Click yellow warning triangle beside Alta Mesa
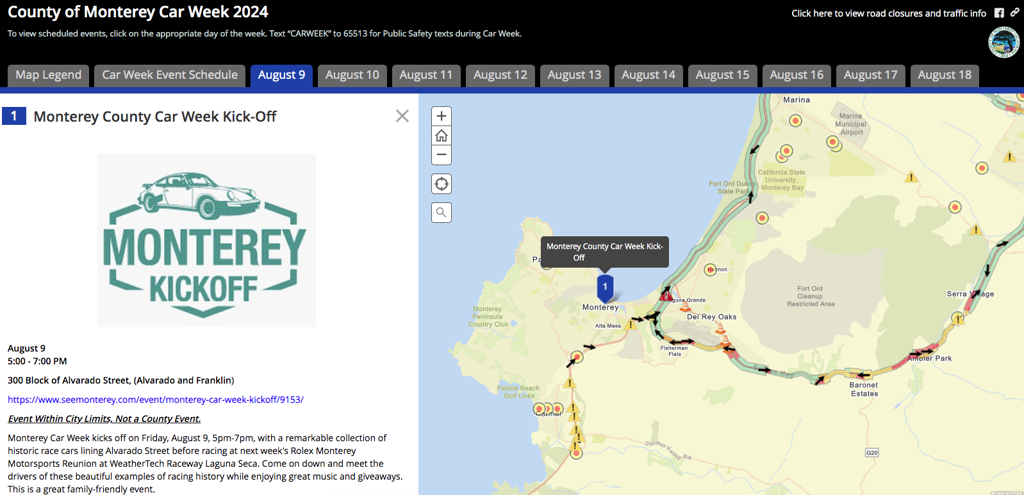Viewport: 1024px width, 495px height. pyautogui.click(x=631, y=324)
